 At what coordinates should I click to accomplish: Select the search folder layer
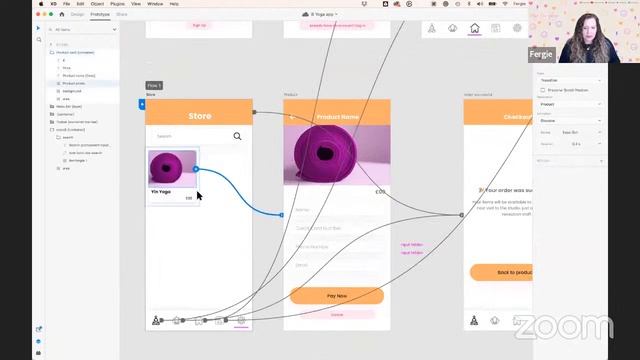tap(68, 138)
